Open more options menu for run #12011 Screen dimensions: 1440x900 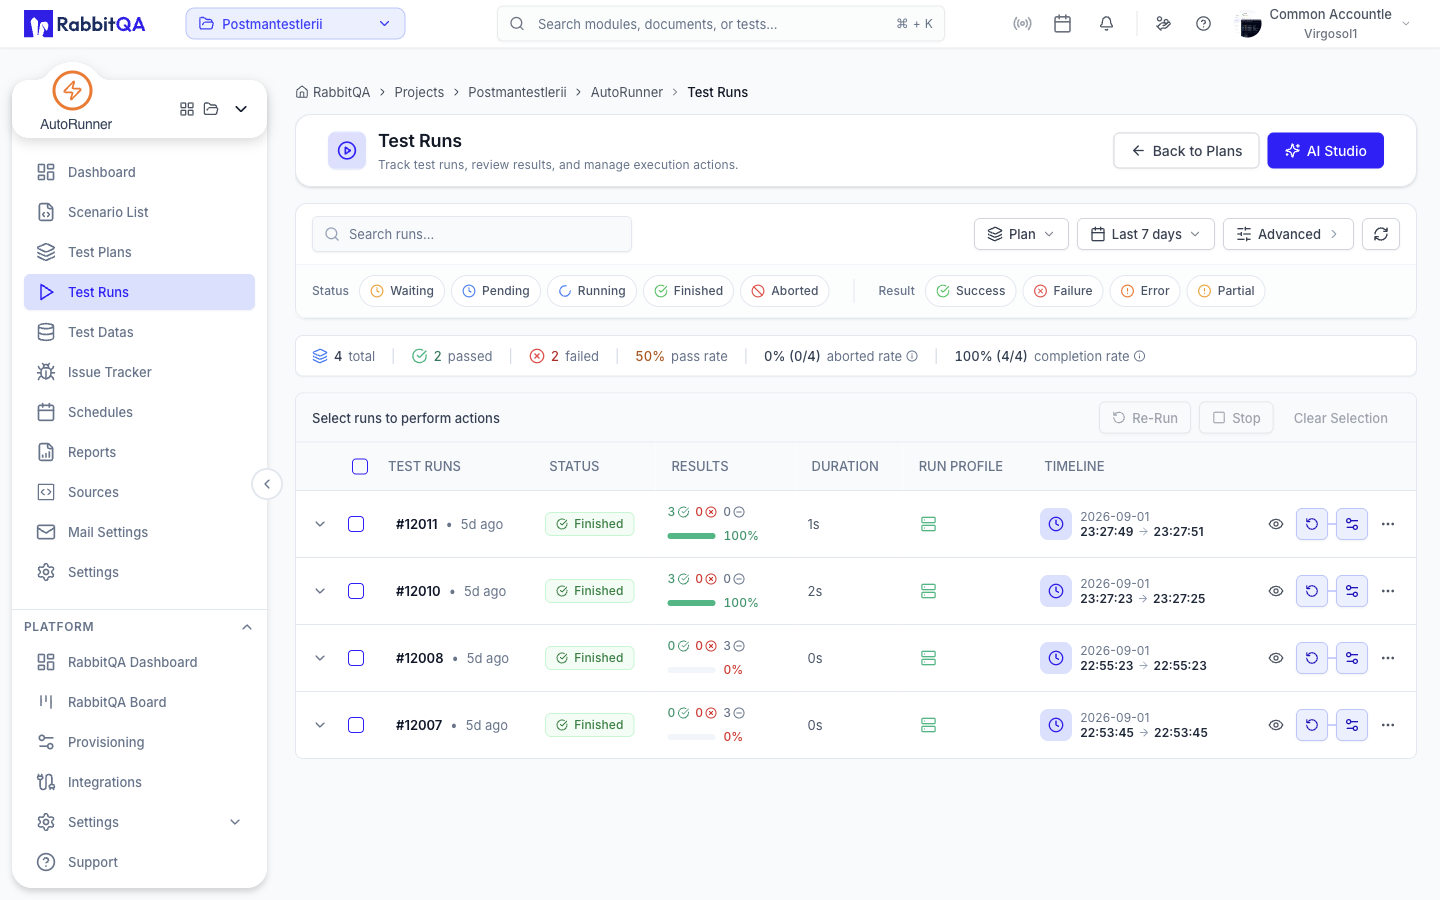(x=1388, y=524)
